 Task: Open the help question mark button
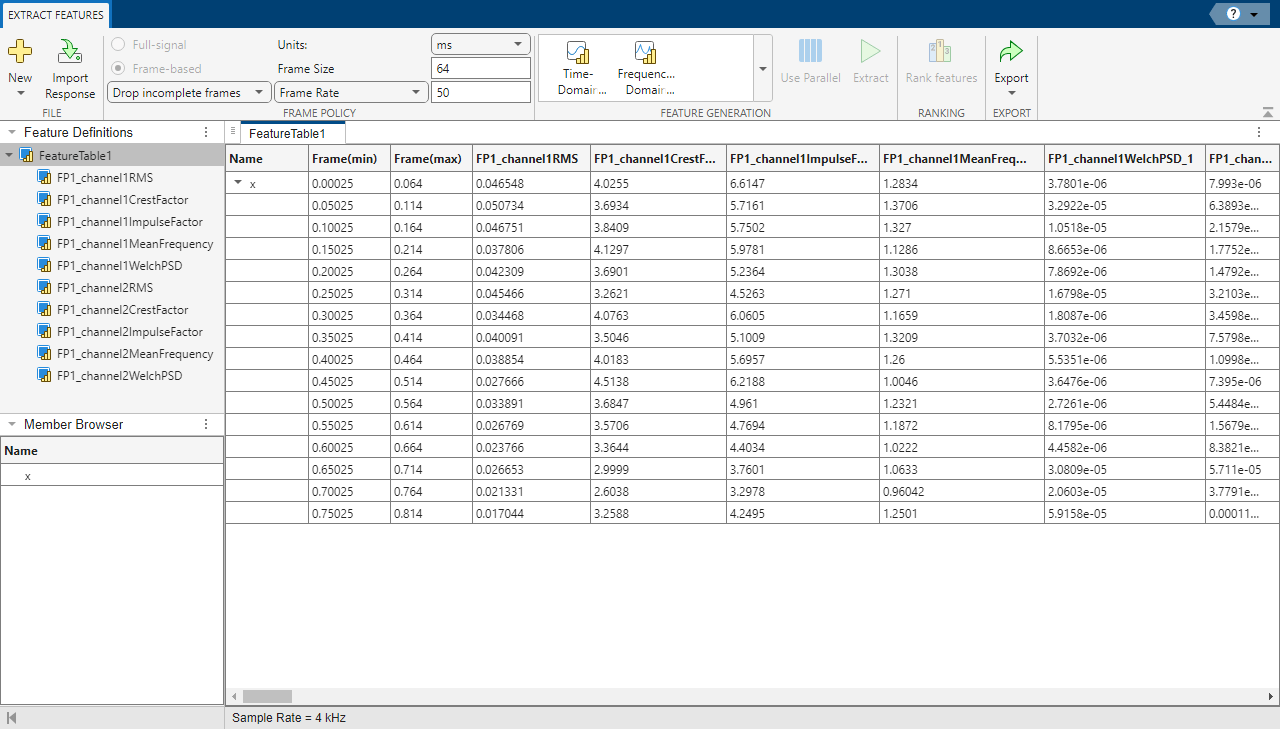tap(1233, 14)
